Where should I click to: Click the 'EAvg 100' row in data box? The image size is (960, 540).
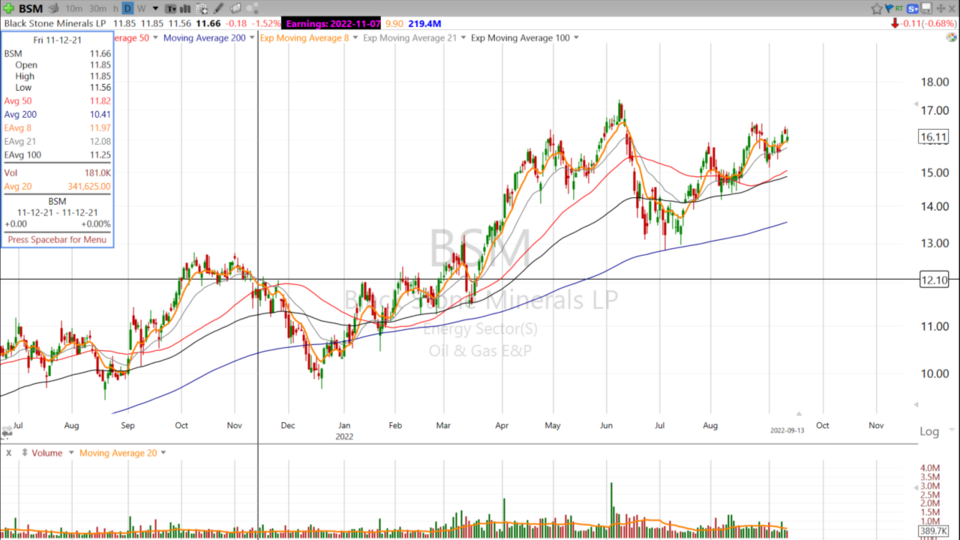[x=57, y=155]
